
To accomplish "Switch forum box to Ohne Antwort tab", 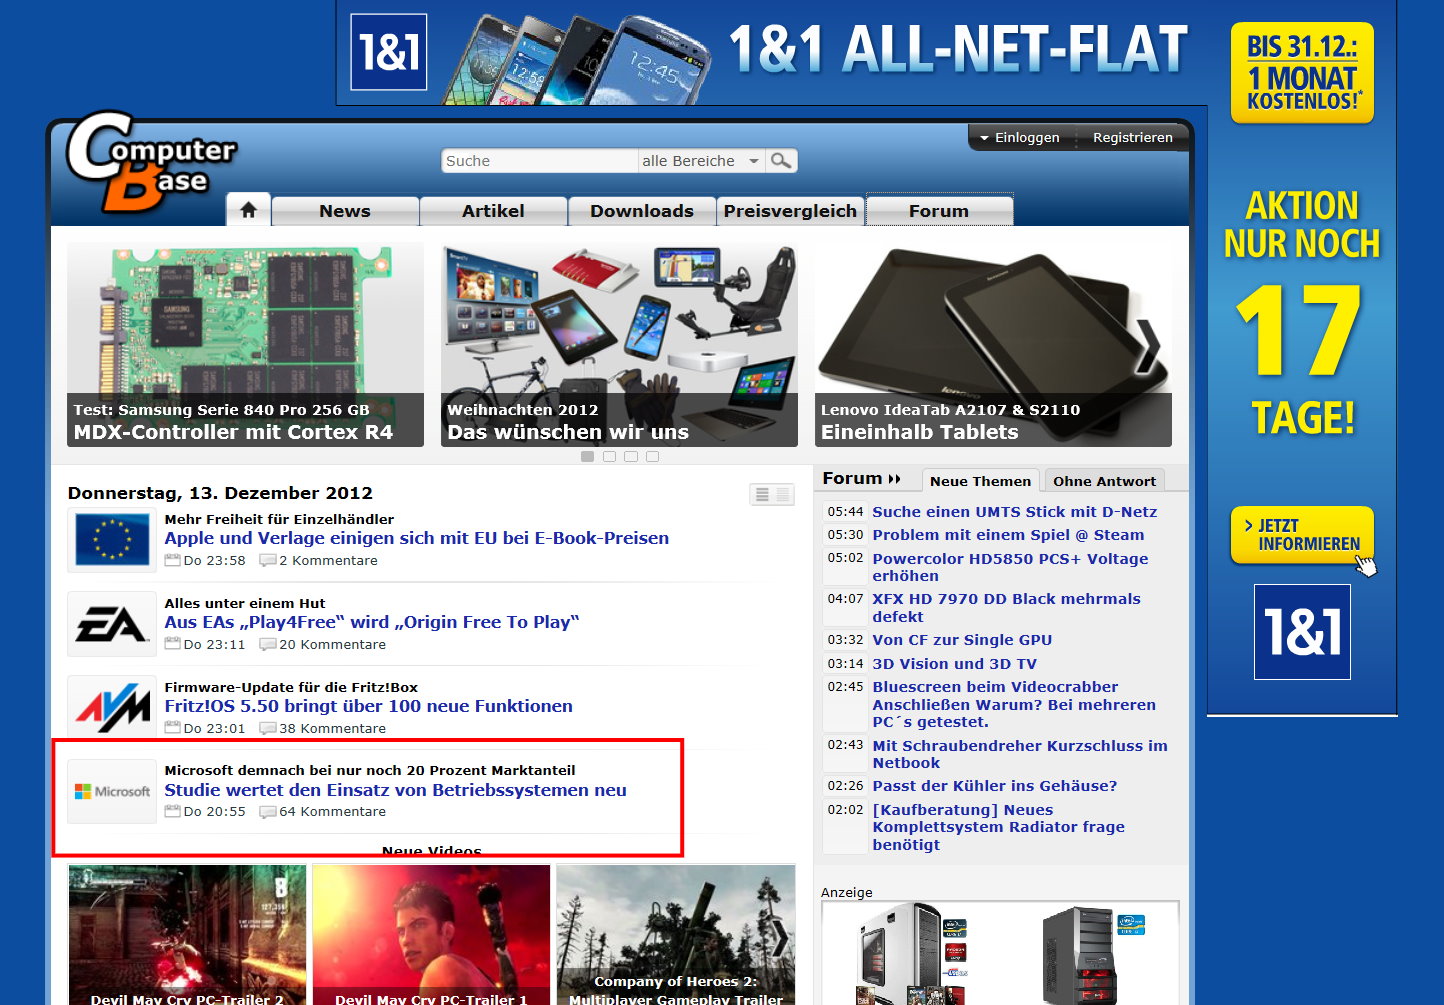I will point(1104,481).
